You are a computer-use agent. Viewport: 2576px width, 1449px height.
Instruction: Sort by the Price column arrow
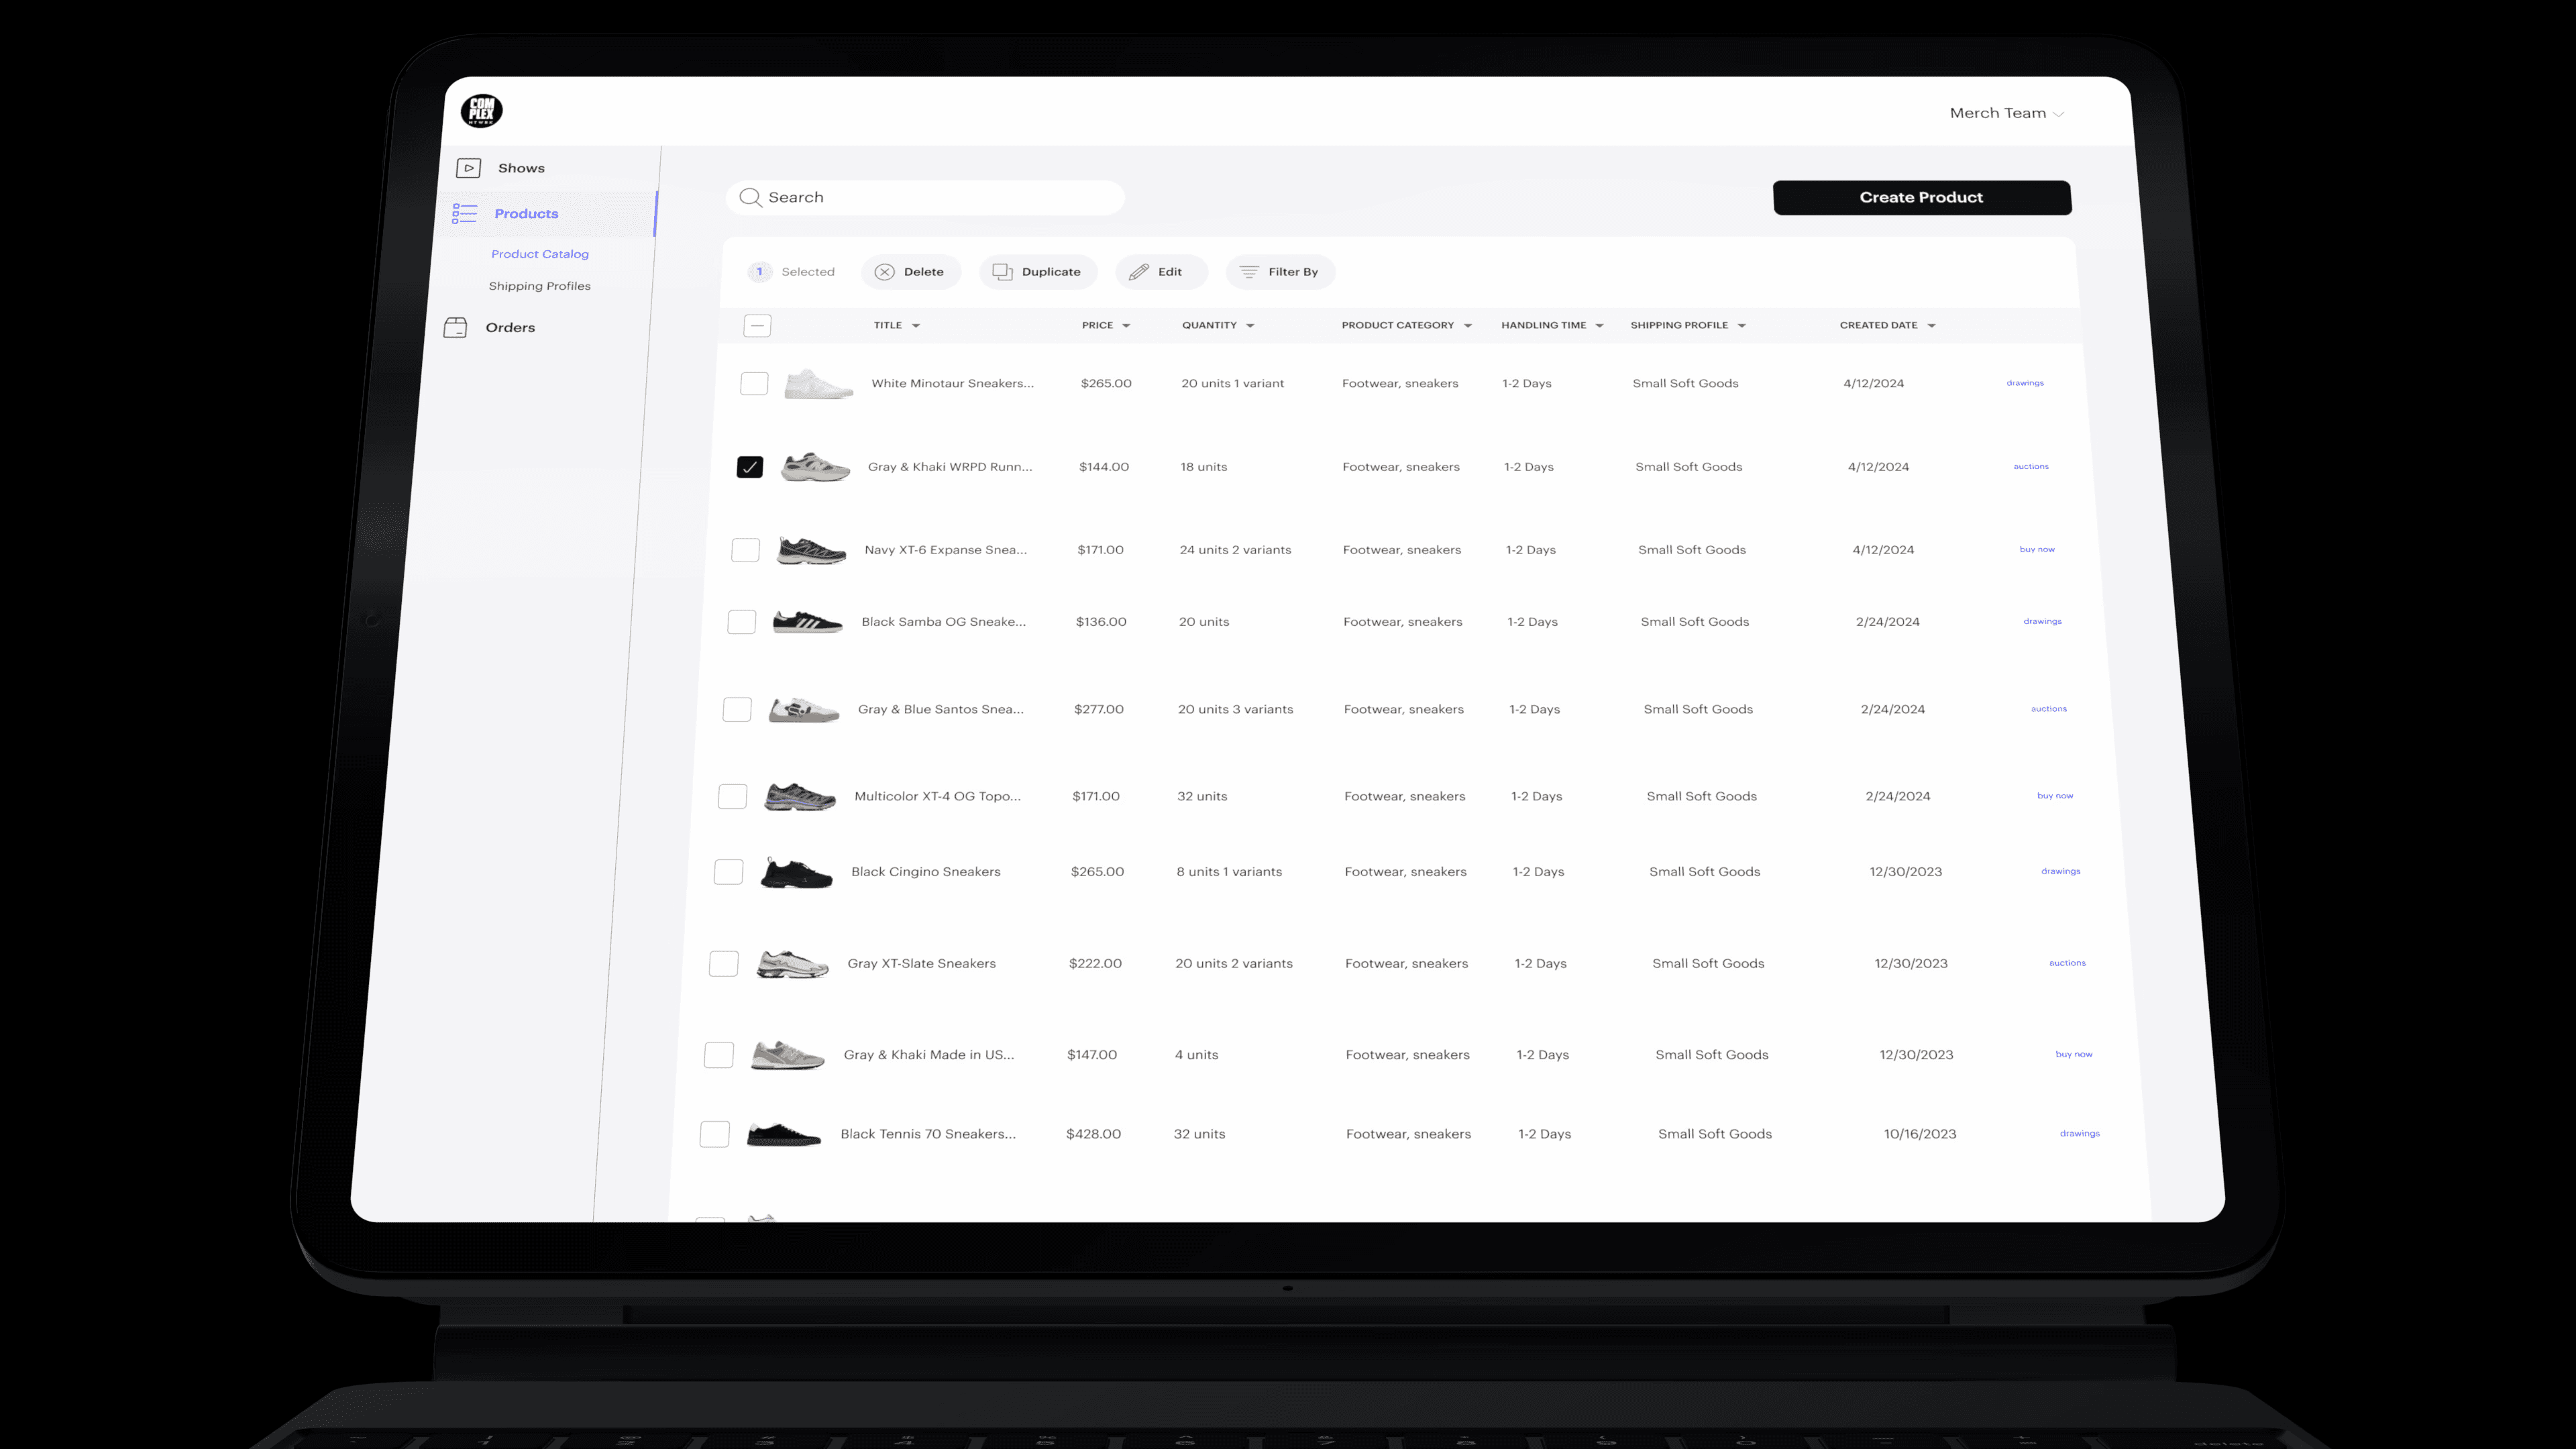pyautogui.click(x=1126, y=326)
